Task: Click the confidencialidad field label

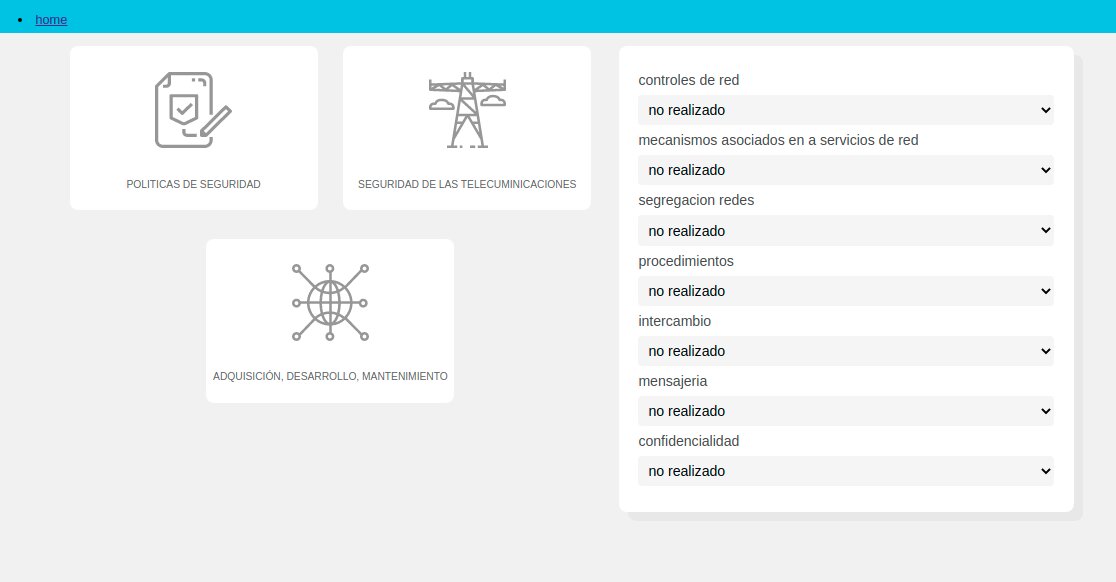Action: (x=688, y=441)
